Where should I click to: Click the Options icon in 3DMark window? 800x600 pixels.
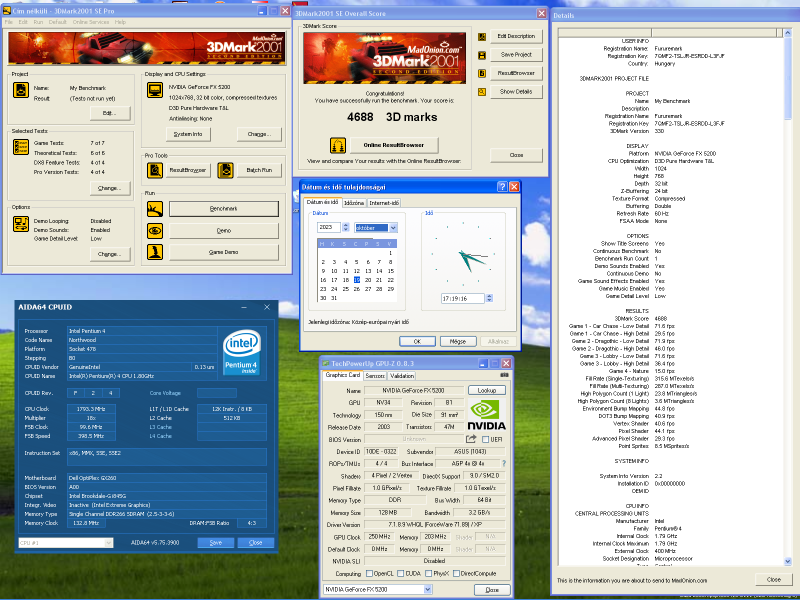coord(20,224)
